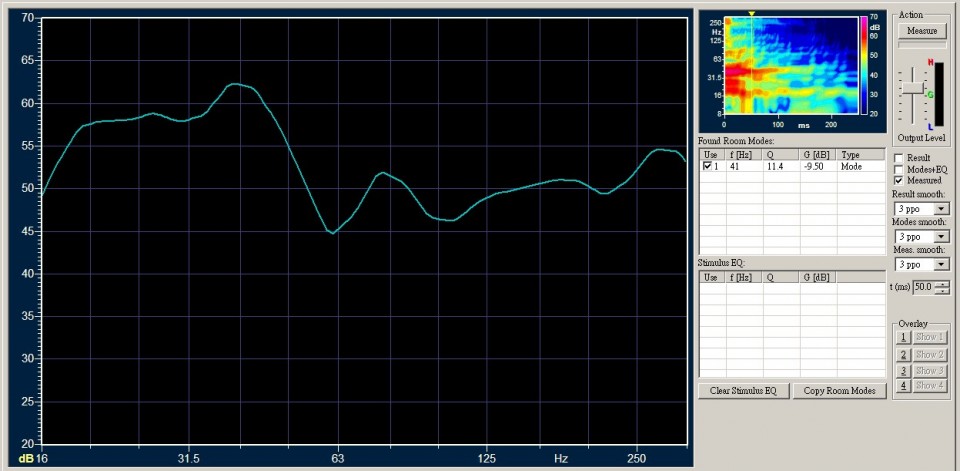The image size is (960, 471).
Task: Open the Modes smooth dropdown
Action: click(x=941, y=237)
